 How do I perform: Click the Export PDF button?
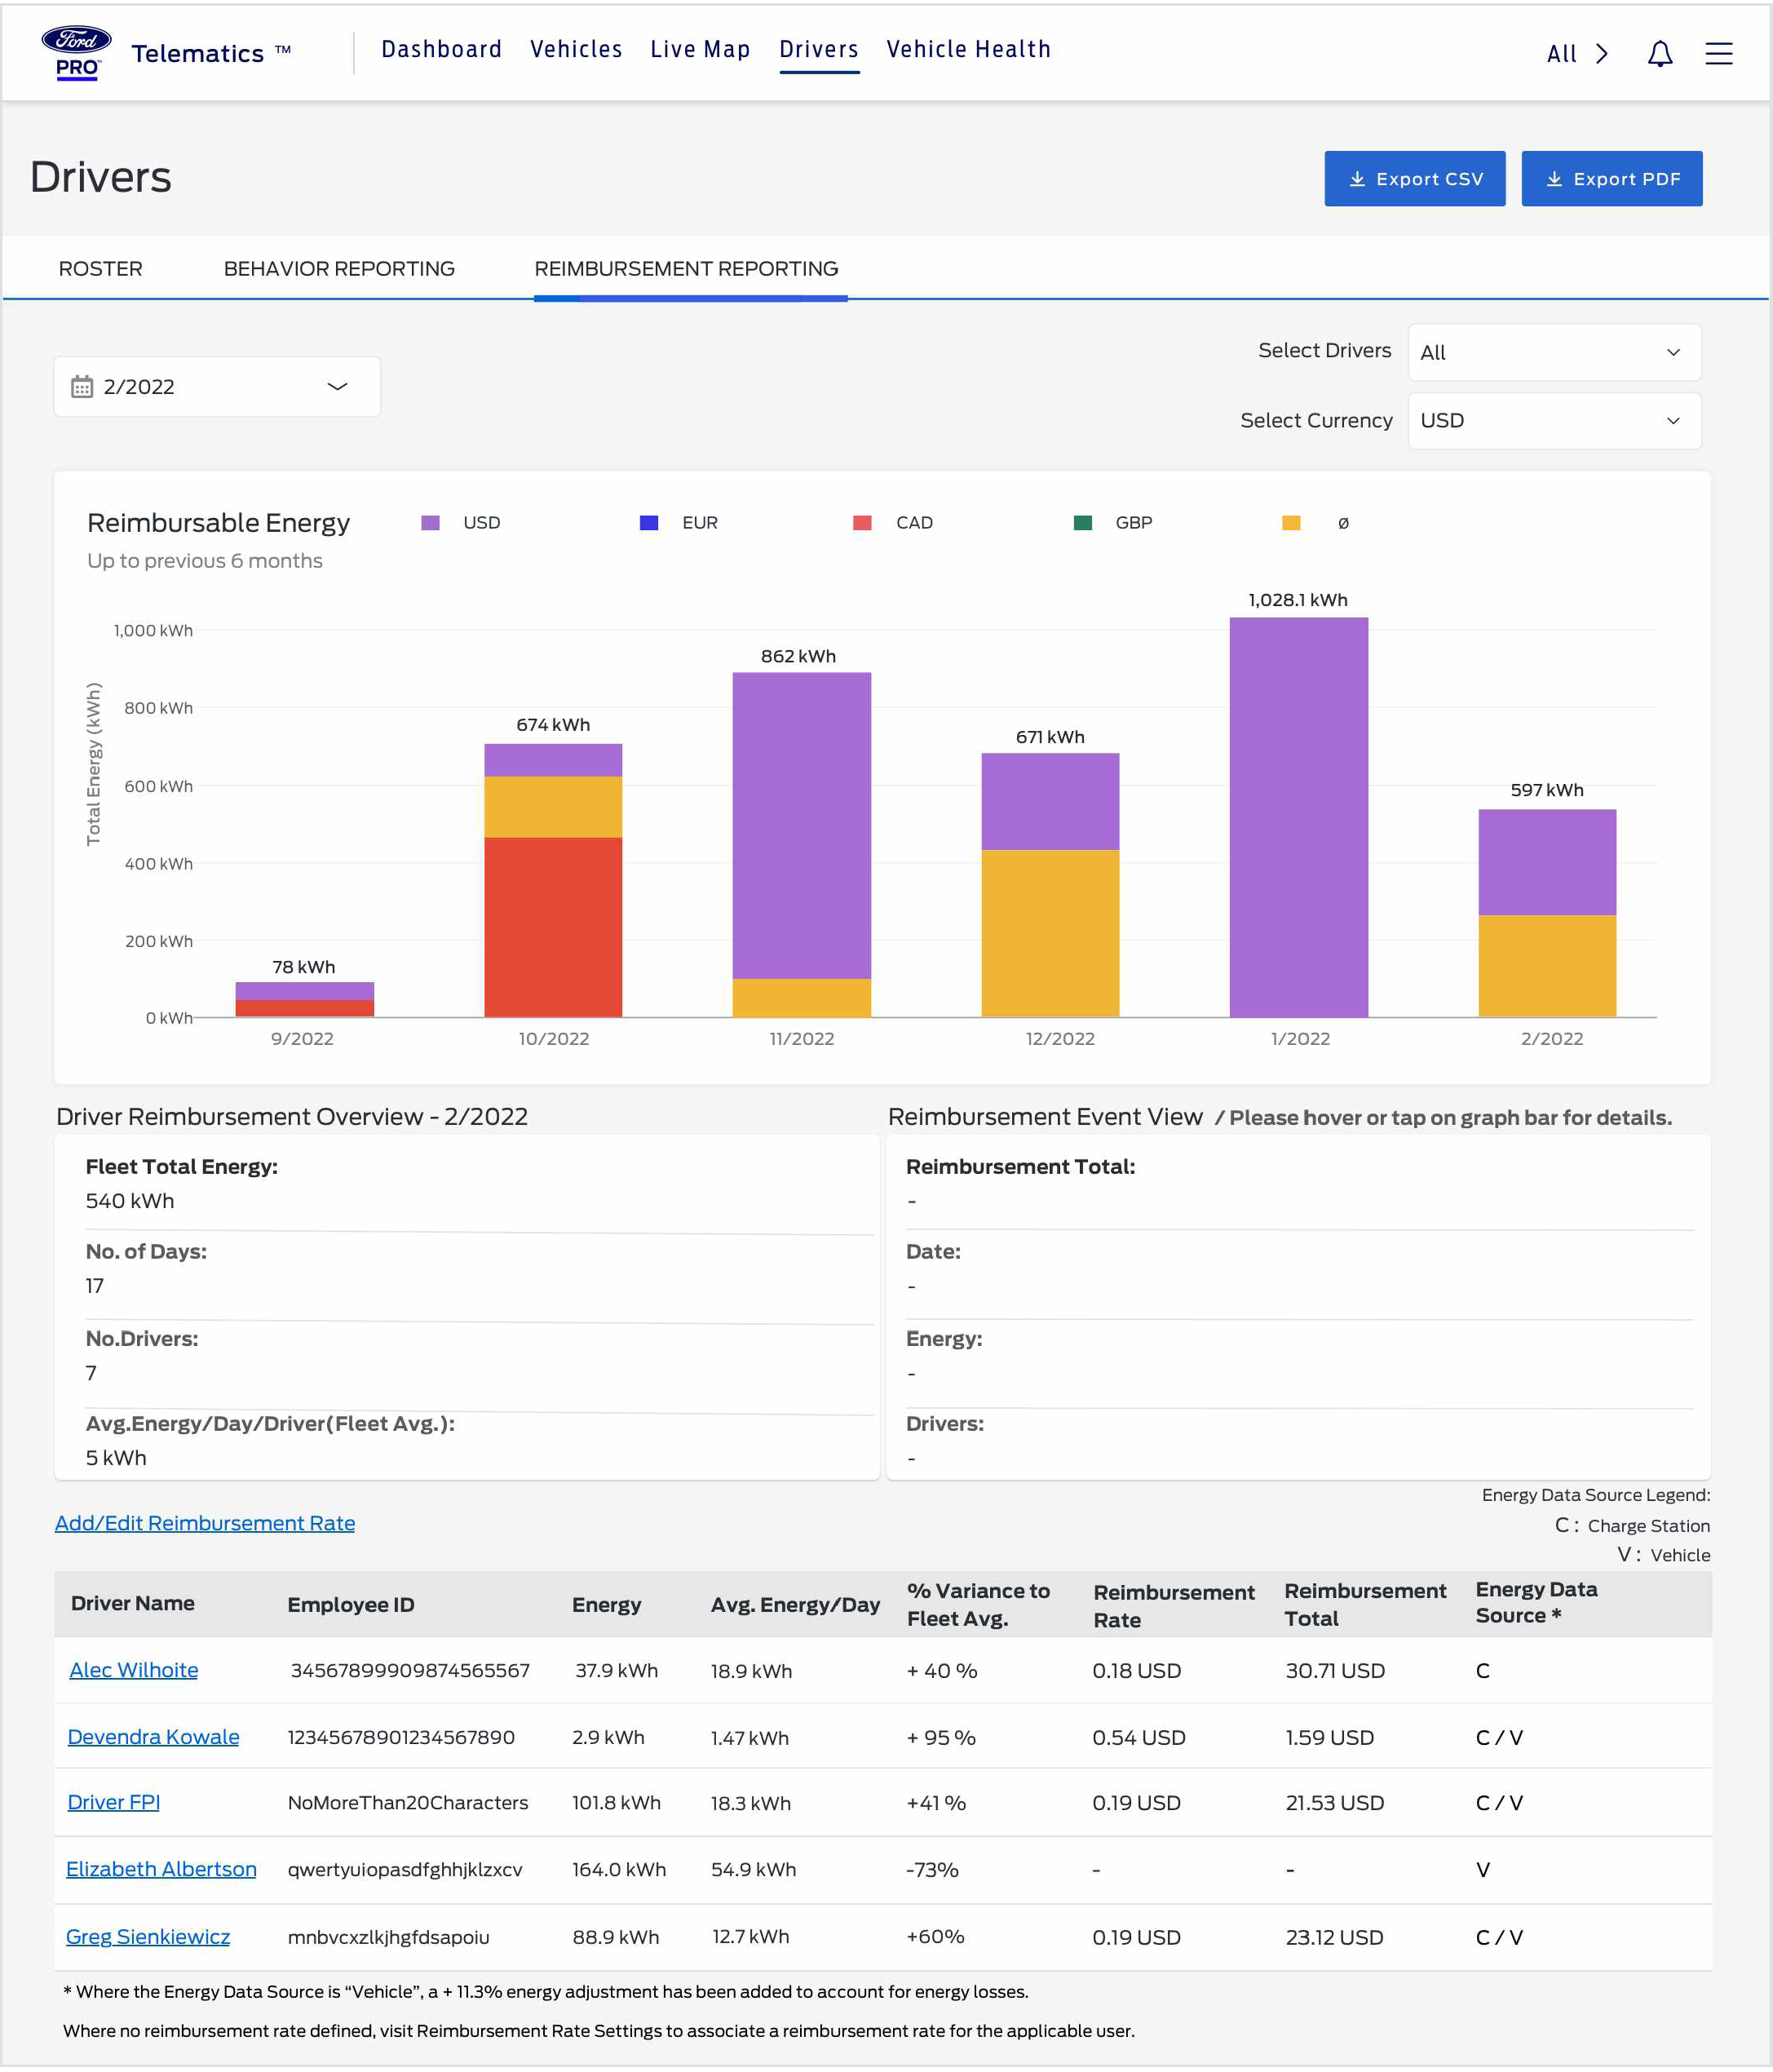click(1611, 179)
